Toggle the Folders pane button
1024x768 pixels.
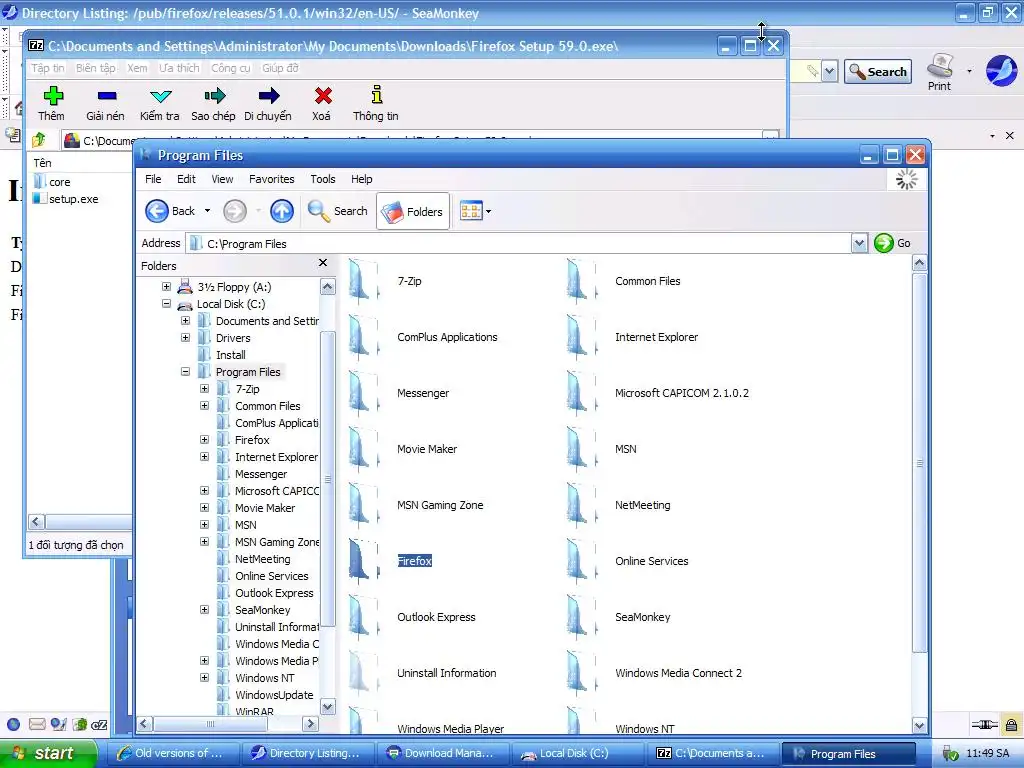pyautogui.click(x=413, y=211)
